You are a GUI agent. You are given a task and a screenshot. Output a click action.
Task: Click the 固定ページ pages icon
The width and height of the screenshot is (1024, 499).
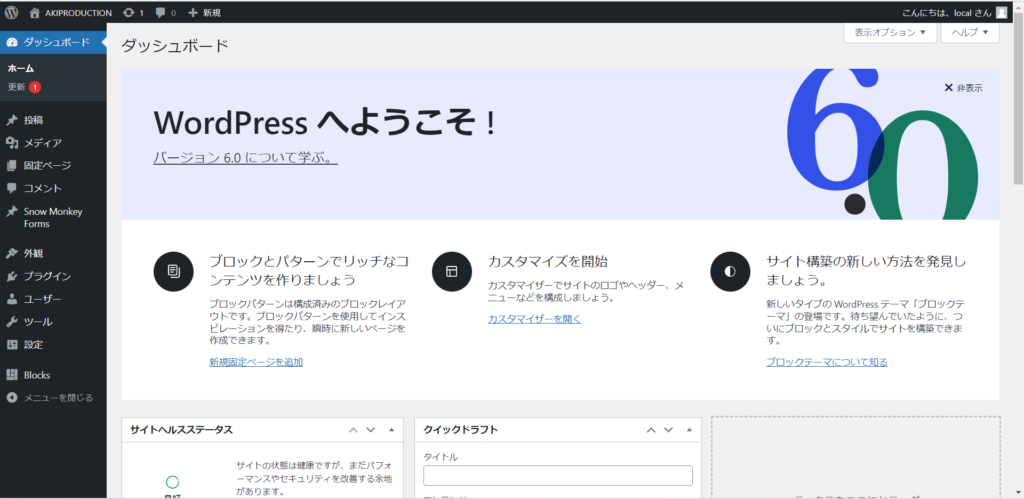12,166
